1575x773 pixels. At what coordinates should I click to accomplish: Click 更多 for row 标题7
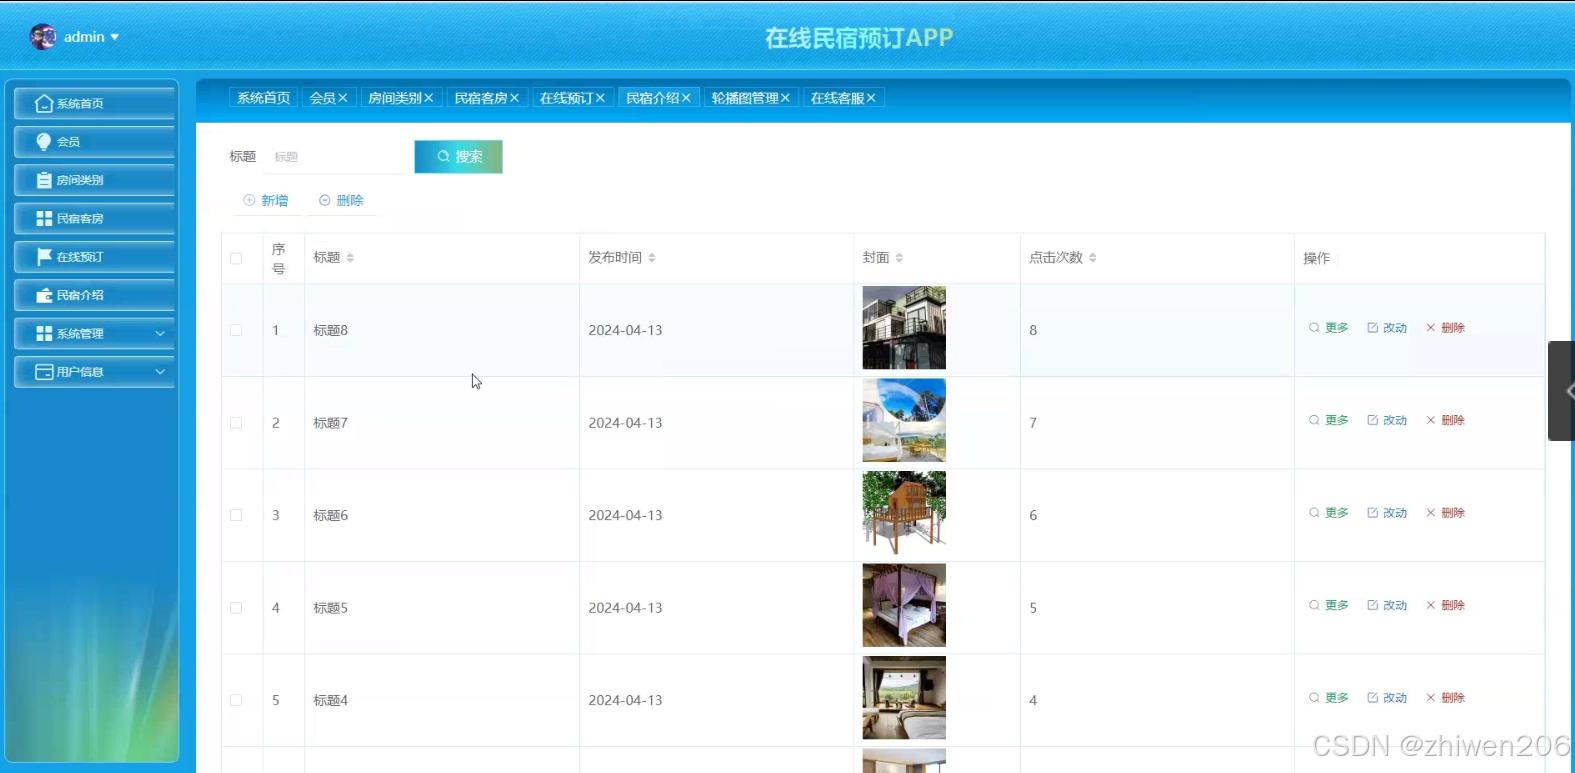(x=1329, y=420)
